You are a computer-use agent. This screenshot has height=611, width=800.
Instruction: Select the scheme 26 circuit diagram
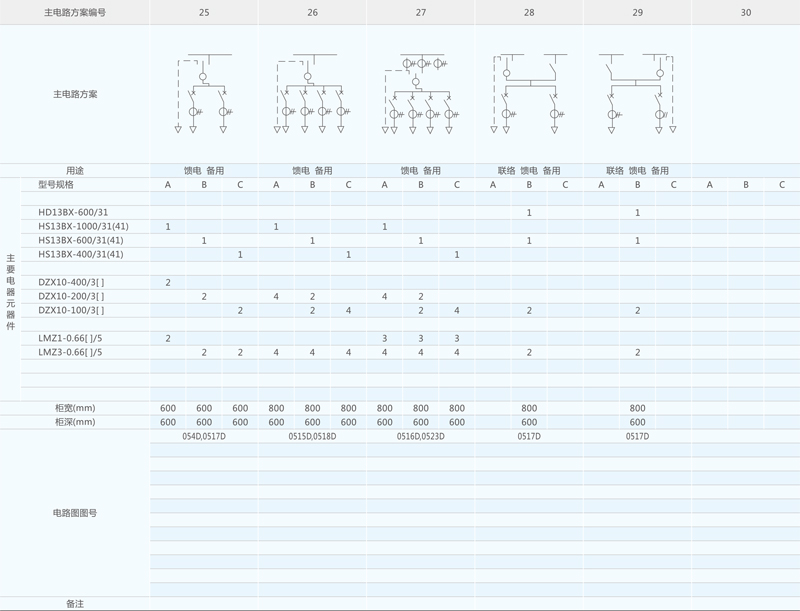pos(312,94)
